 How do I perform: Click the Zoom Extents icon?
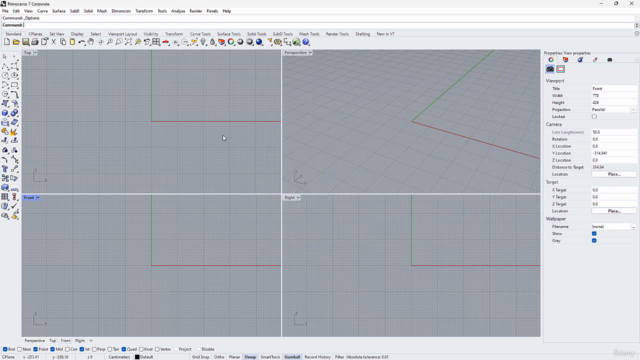coord(128,42)
